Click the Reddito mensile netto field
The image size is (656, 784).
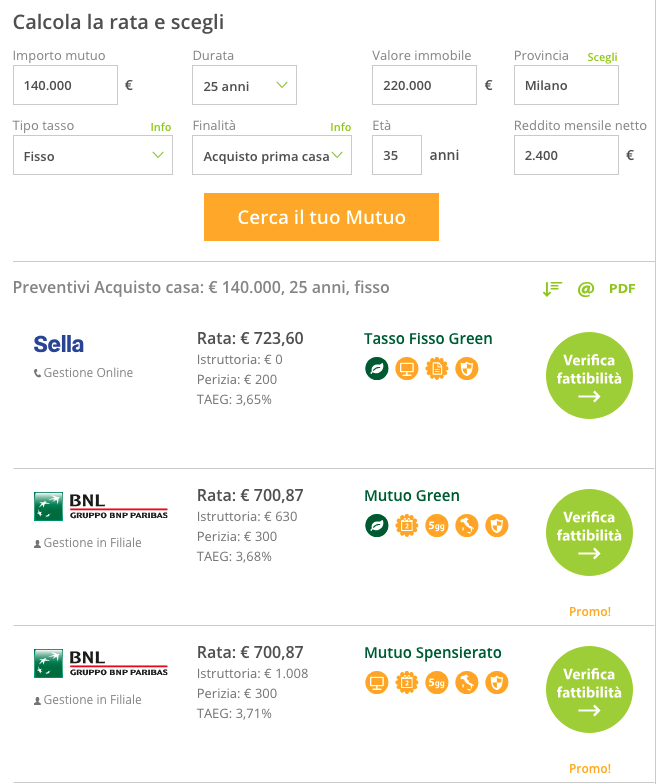(x=566, y=156)
